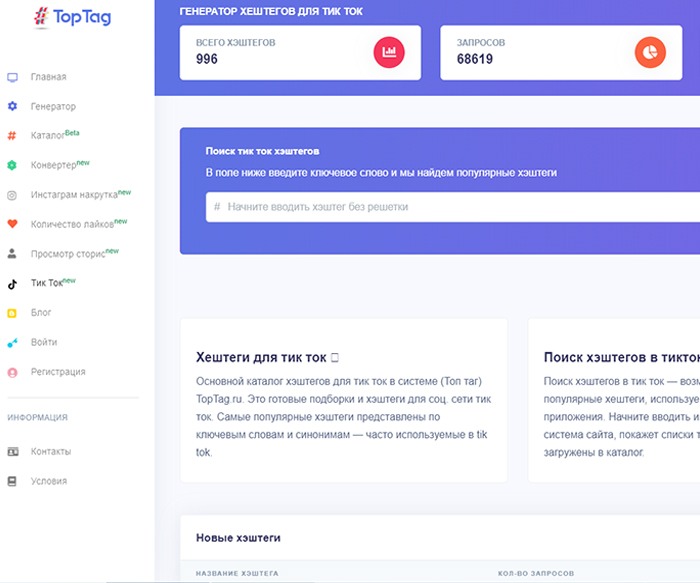The width and height of the screenshot is (700, 583).
Task: Click the Instagram icon beside Инстаграм накрутка
Action: pos(12,195)
